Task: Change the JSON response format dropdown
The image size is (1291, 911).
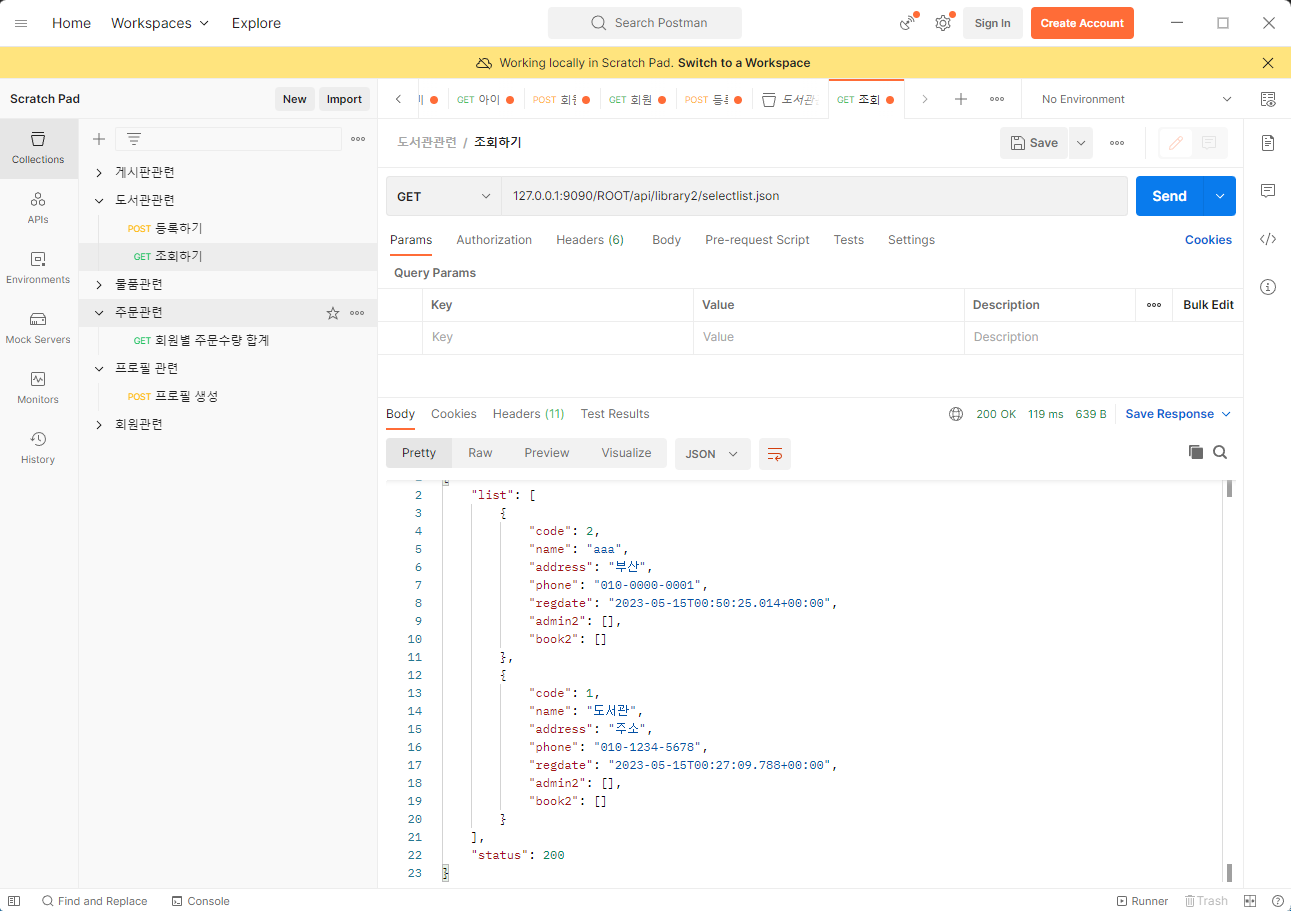Action: pyautogui.click(x=713, y=454)
